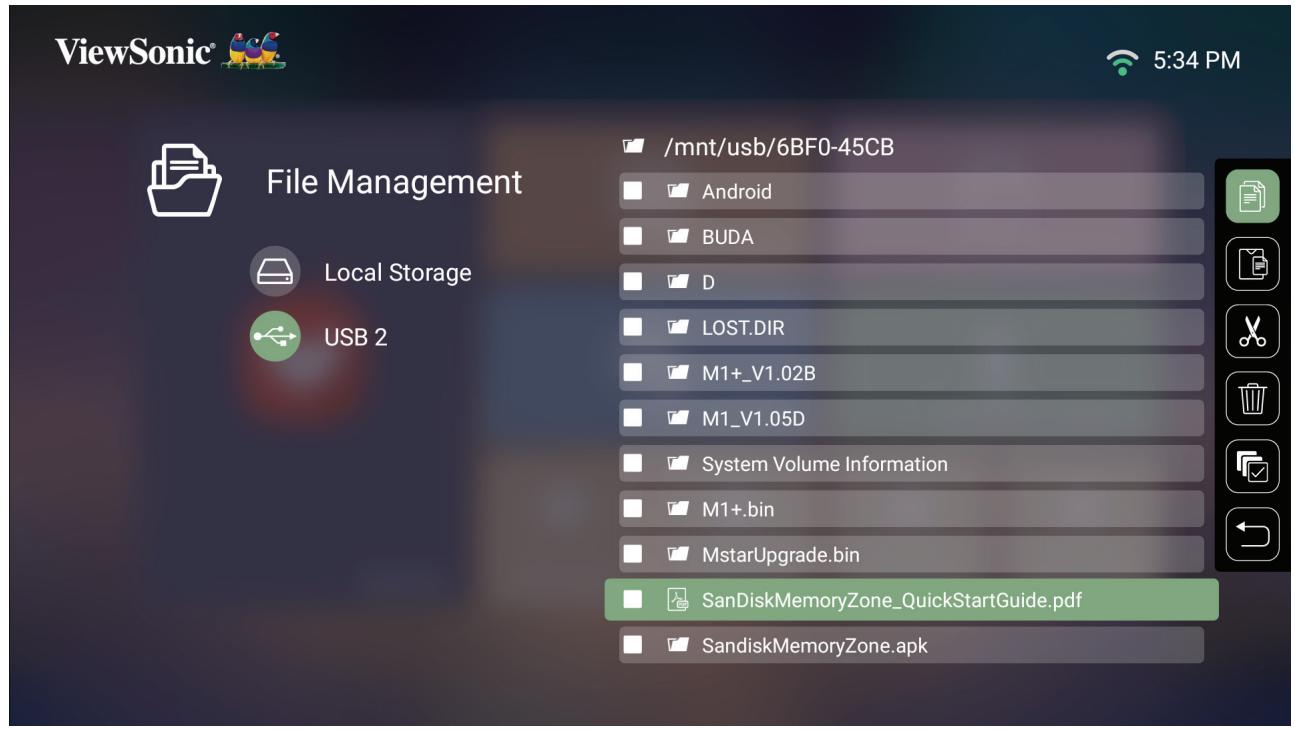
Task: Open the BUDA folder name
Action: (726, 237)
